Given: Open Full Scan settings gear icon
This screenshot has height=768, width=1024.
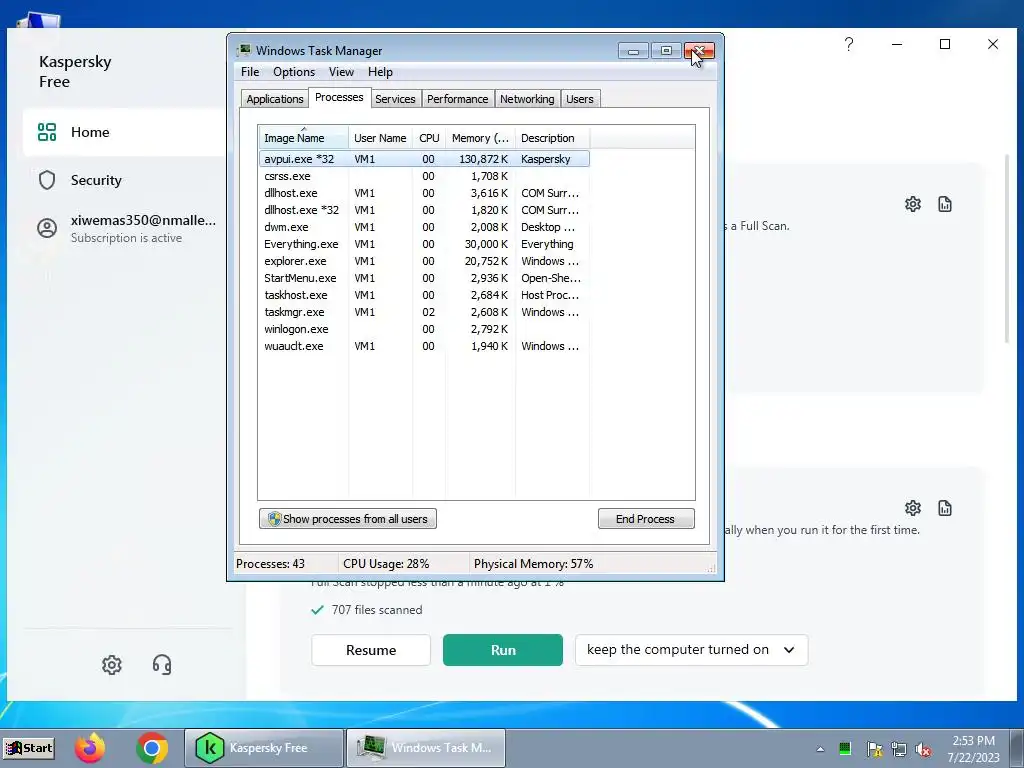Looking at the screenshot, I should pyautogui.click(x=913, y=204).
